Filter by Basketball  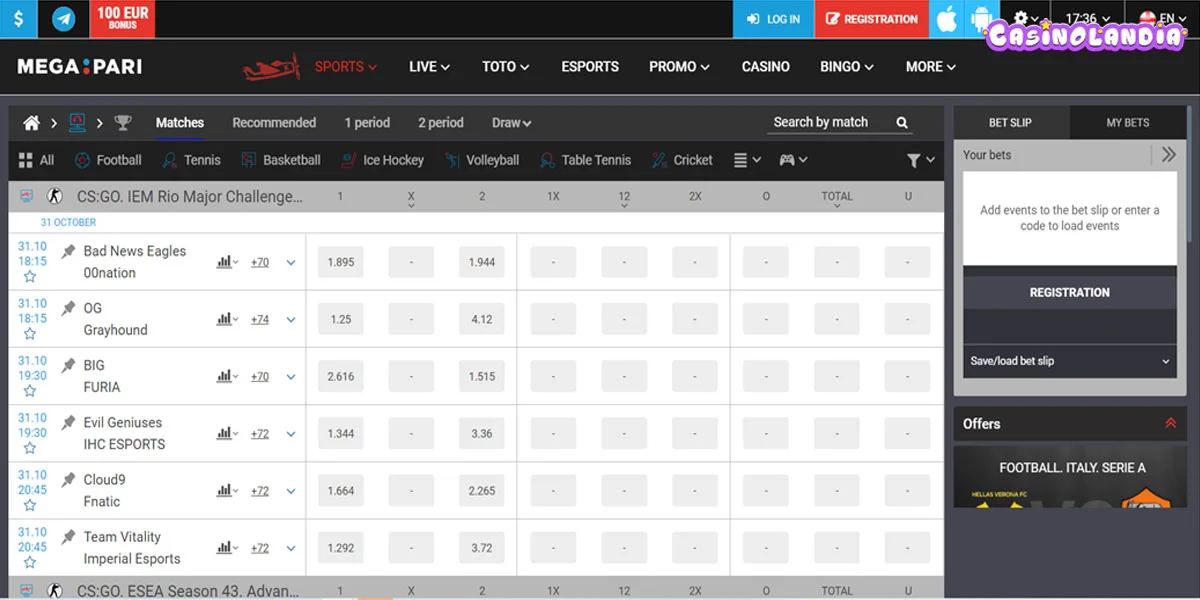[x=280, y=160]
